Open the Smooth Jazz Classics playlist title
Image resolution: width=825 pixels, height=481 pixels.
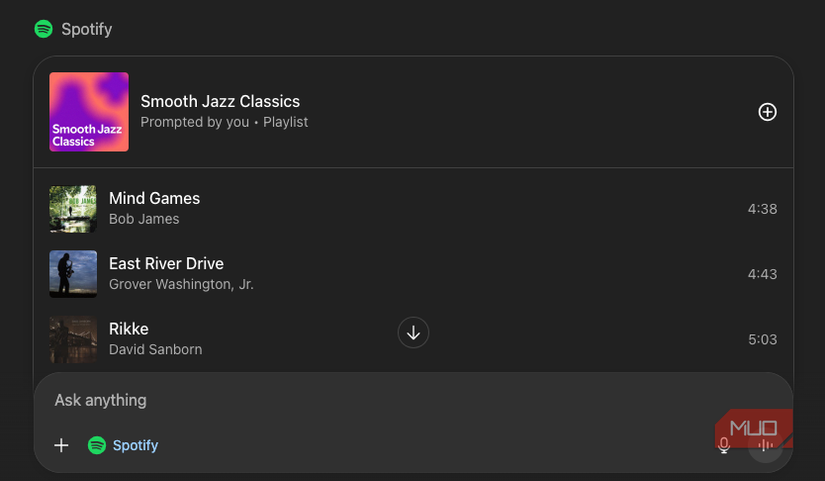click(220, 101)
